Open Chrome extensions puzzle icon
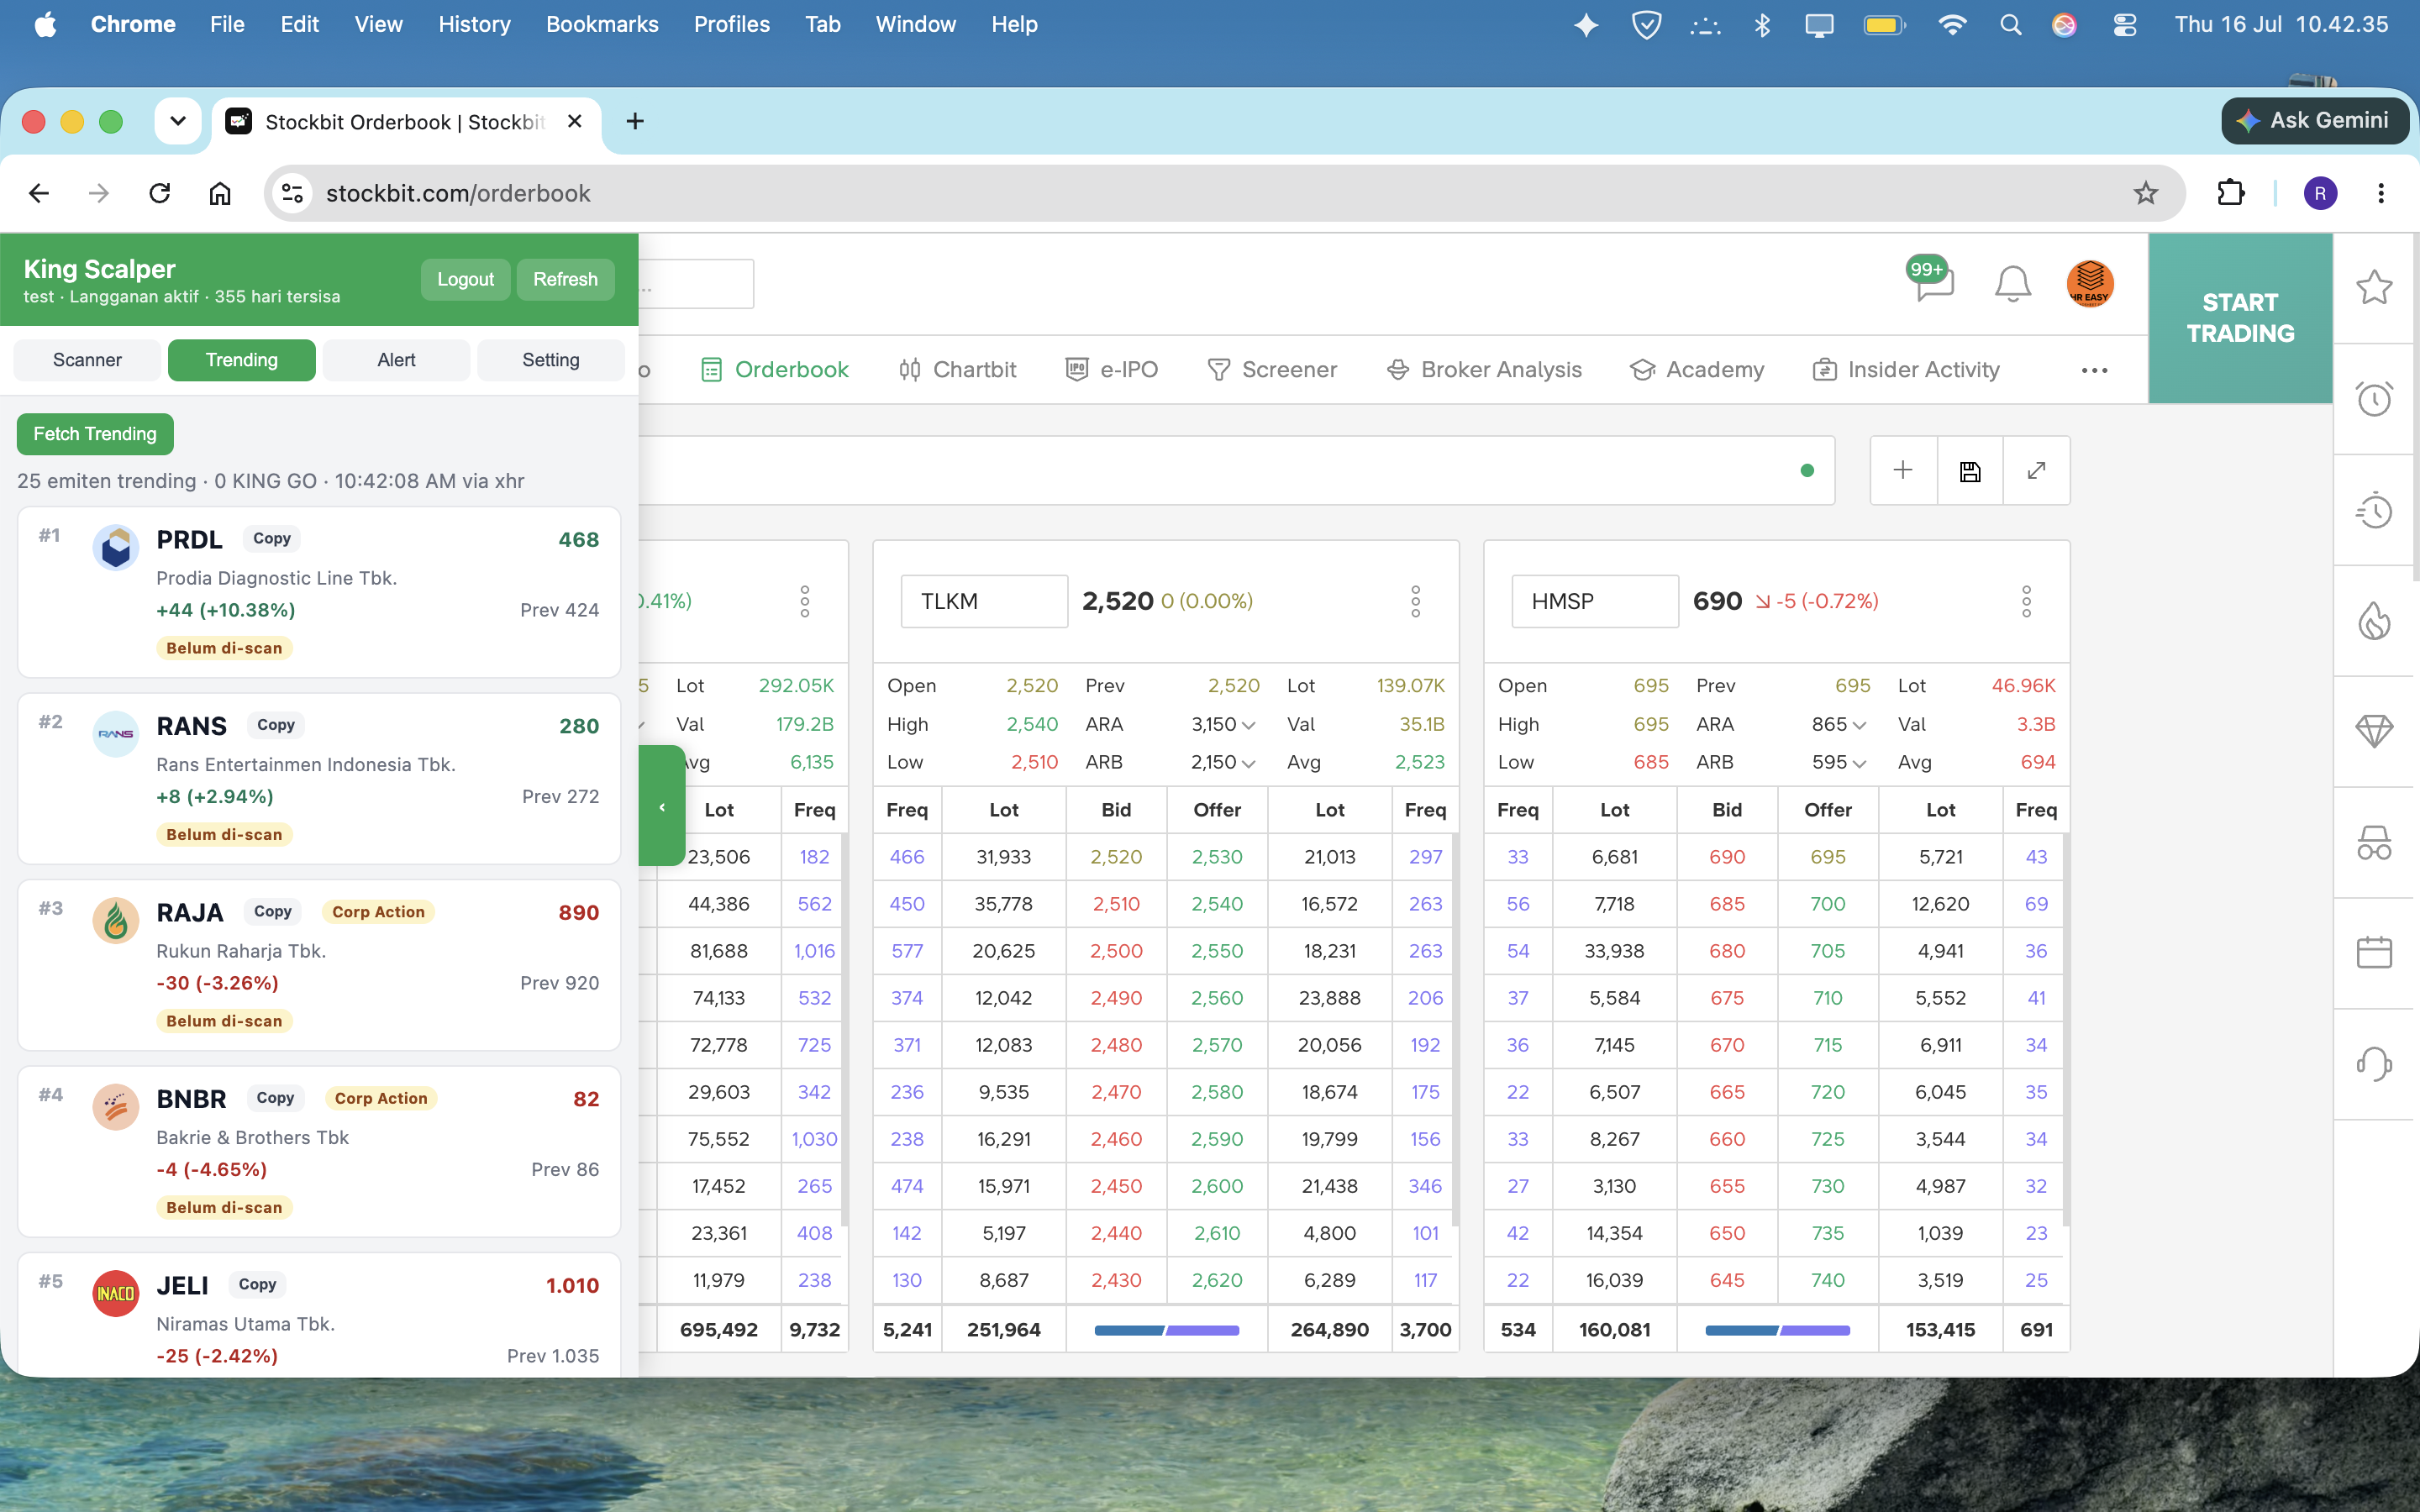The width and height of the screenshot is (2420, 1512). click(x=2231, y=193)
